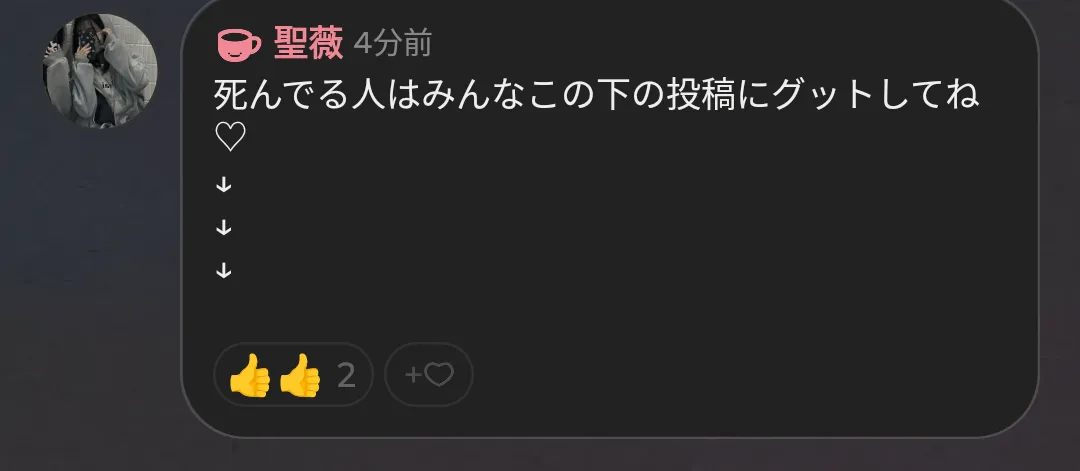Image resolution: width=1080 pixels, height=471 pixels.
Task: Open 聖薇's profile picture avatar
Action: pyautogui.click(x=100, y=71)
